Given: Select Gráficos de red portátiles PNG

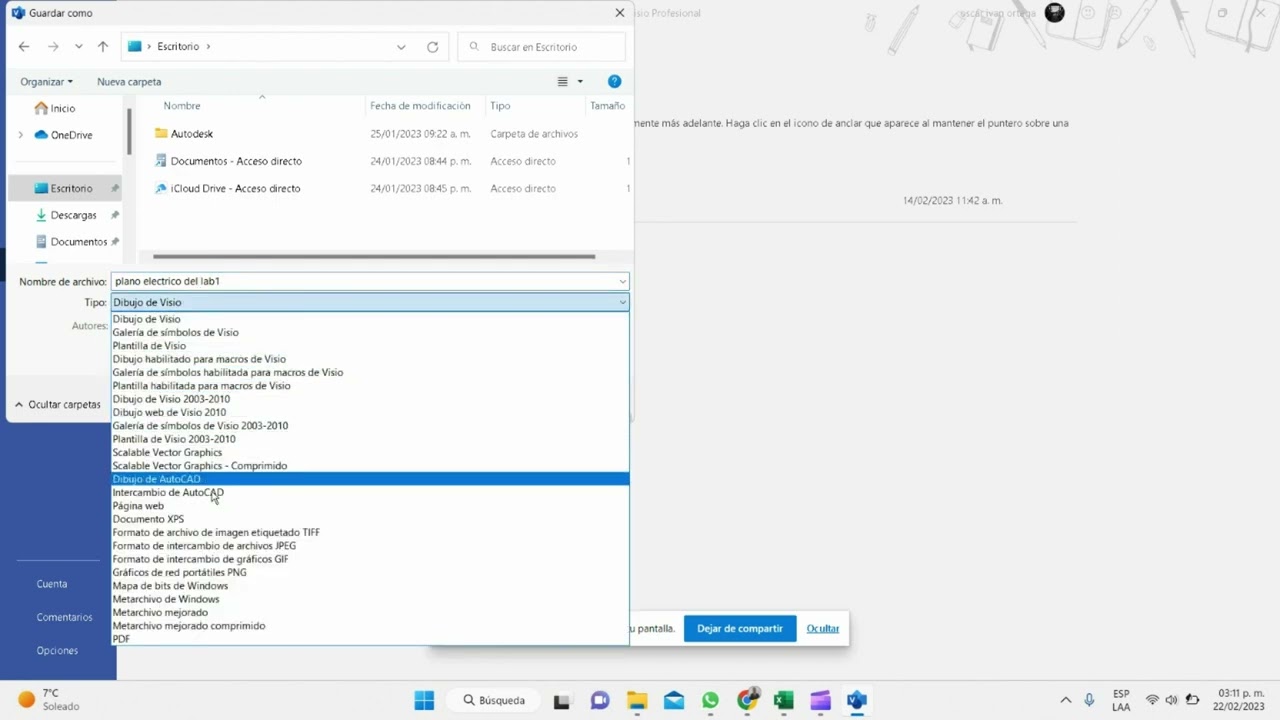Looking at the screenshot, I should 370,572.
